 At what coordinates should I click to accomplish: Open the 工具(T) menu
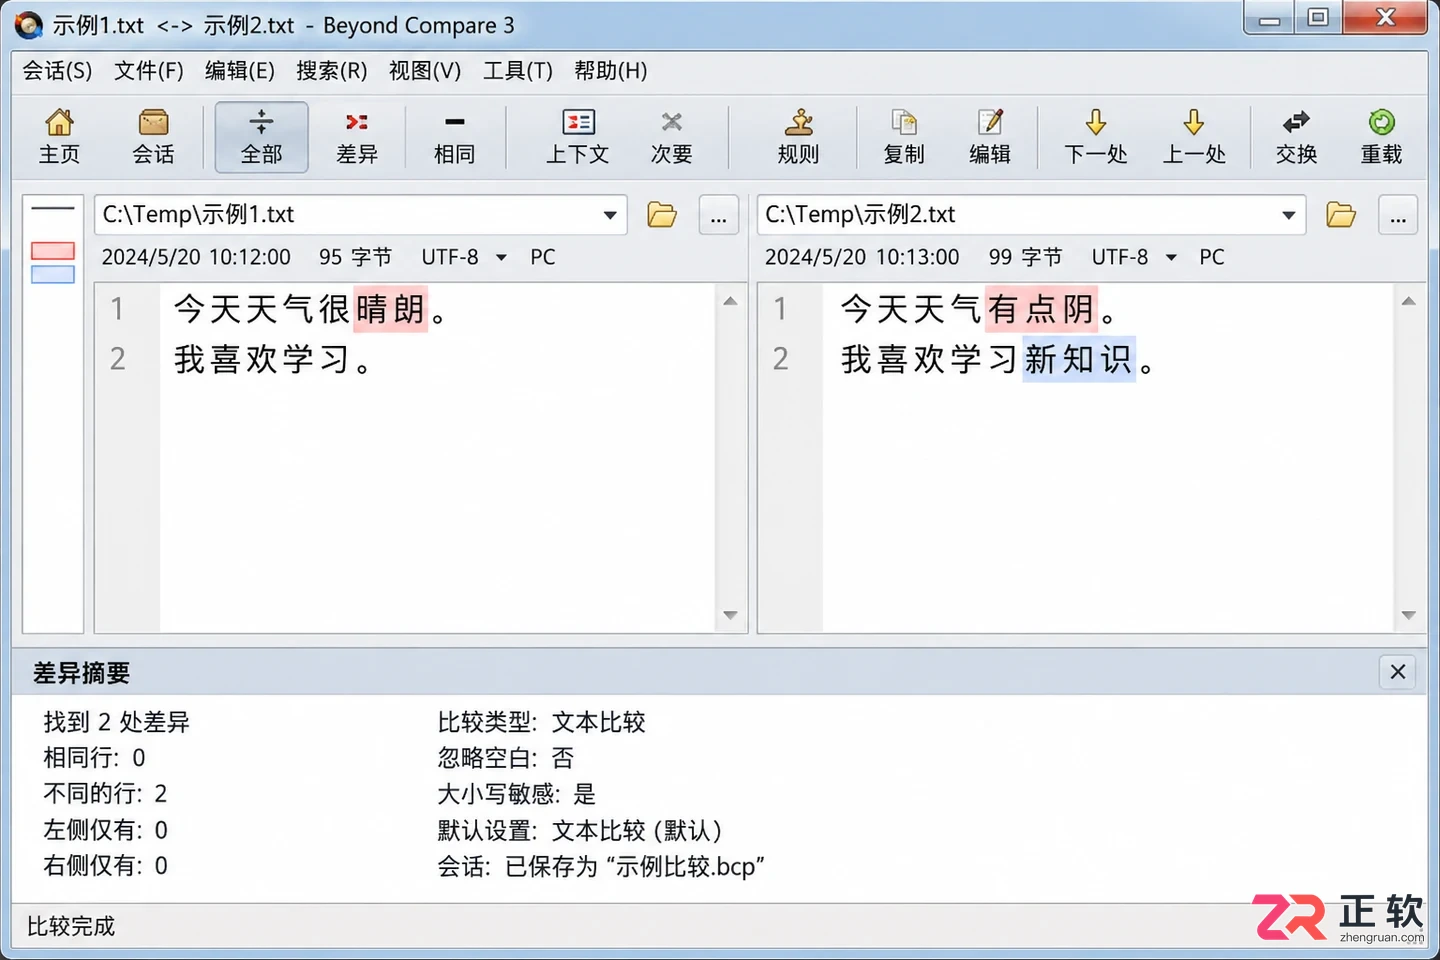pos(517,71)
